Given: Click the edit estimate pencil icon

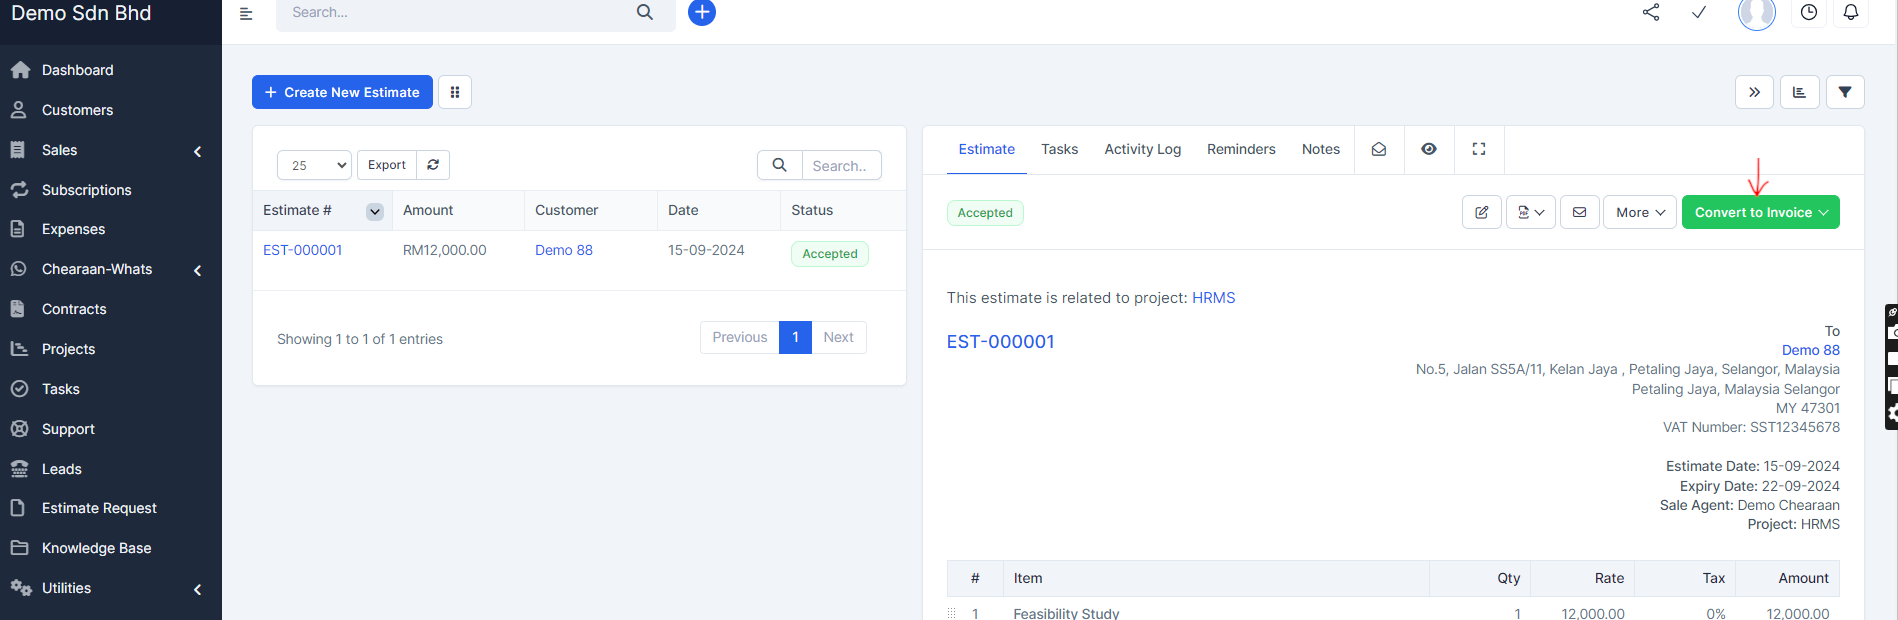Looking at the screenshot, I should pyautogui.click(x=1482, y=212).
